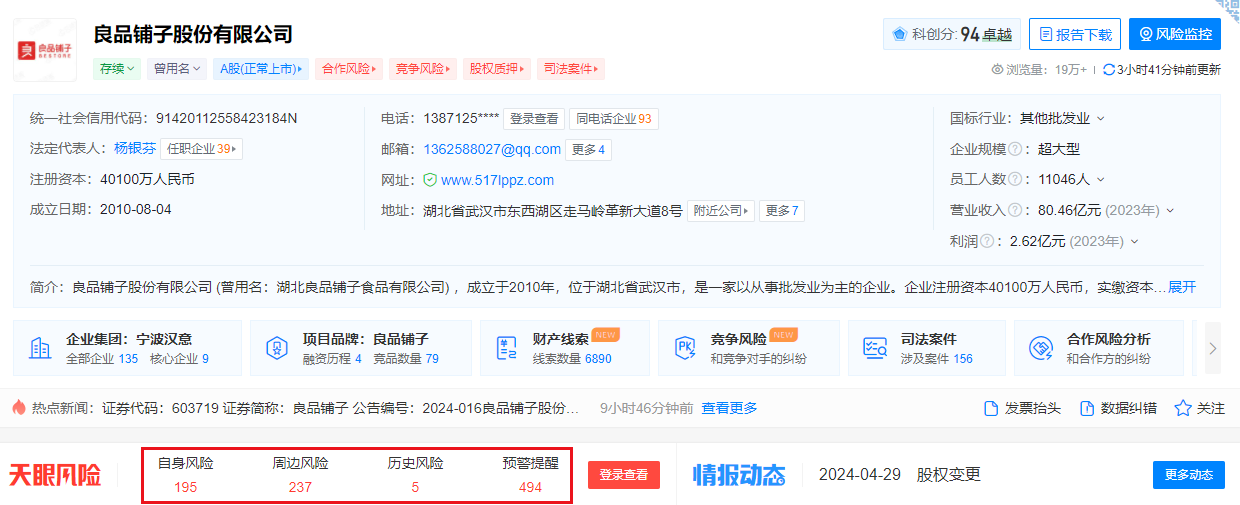Expand 利润 2.62亿元 year dropdown
The image size is (1240, 505).
pos(1135,242)
